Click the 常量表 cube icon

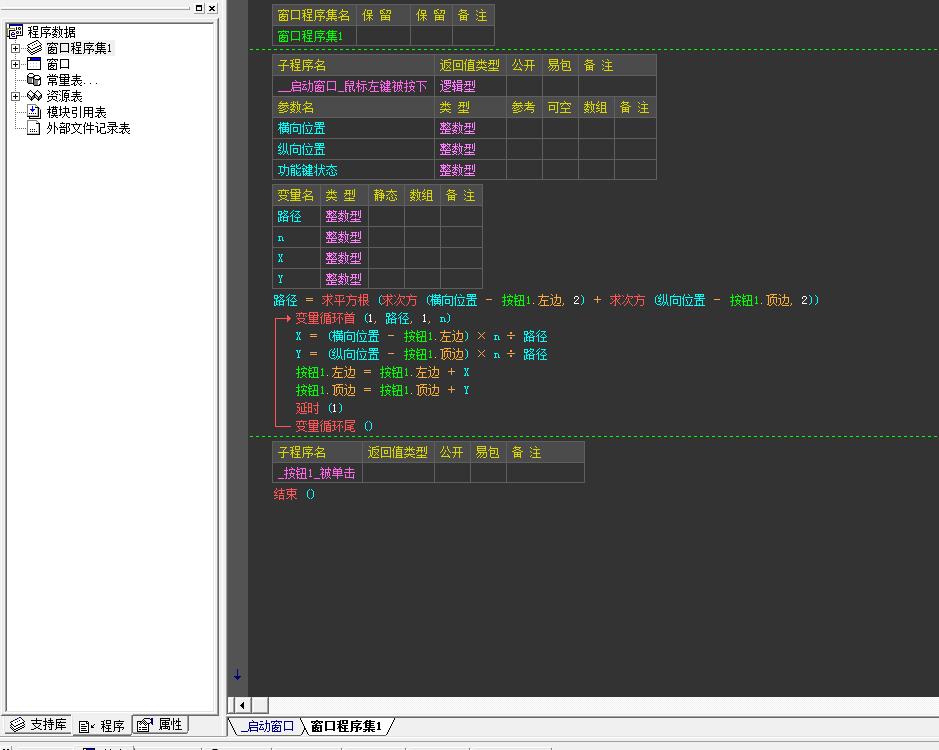coord(35,80)
